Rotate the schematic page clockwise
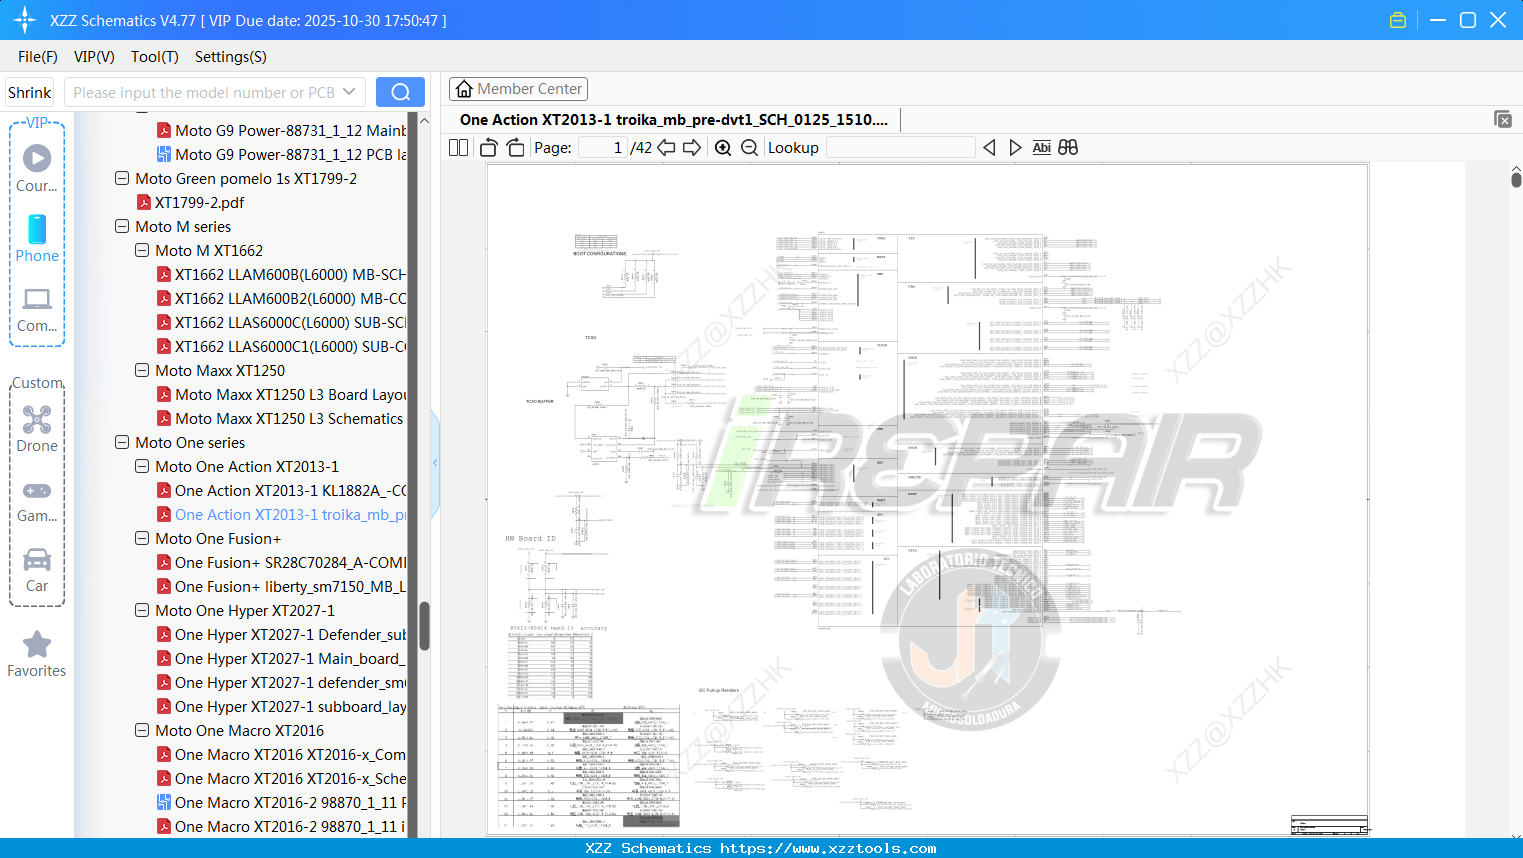Screen dimensions: 1523x858 point(515,147)
